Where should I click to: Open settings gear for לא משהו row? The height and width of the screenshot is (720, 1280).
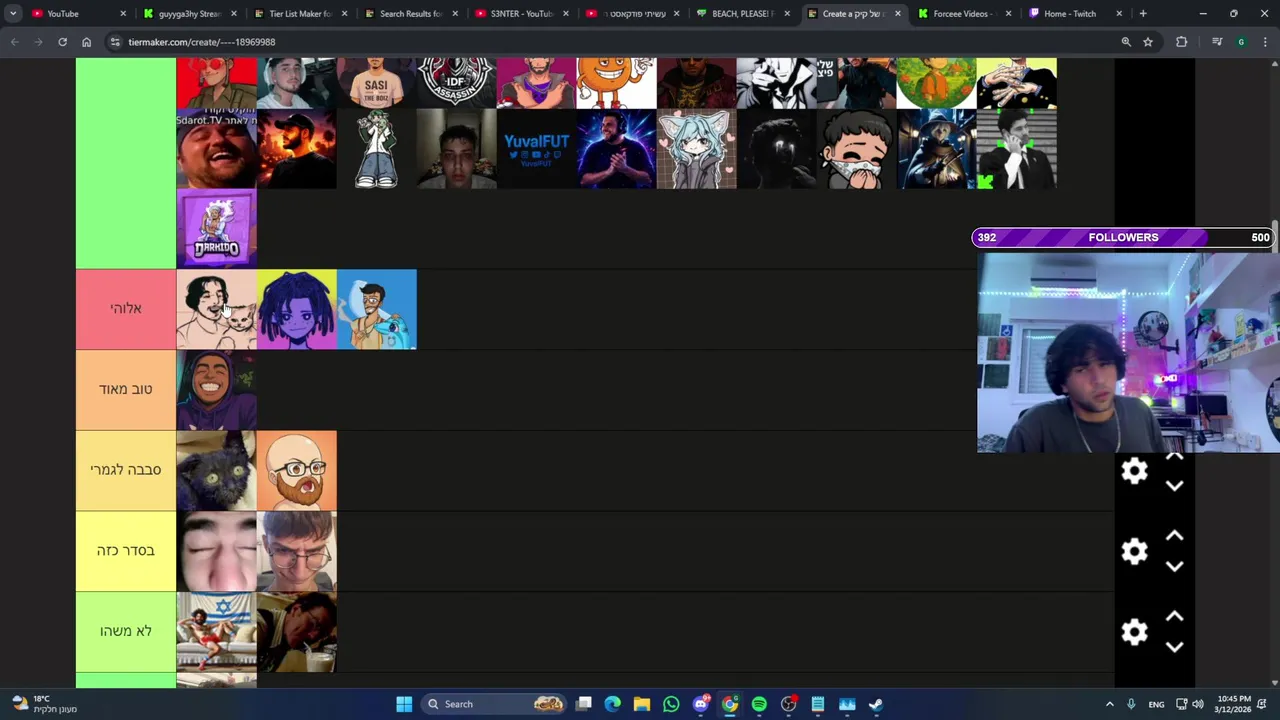pos(1134,632)
